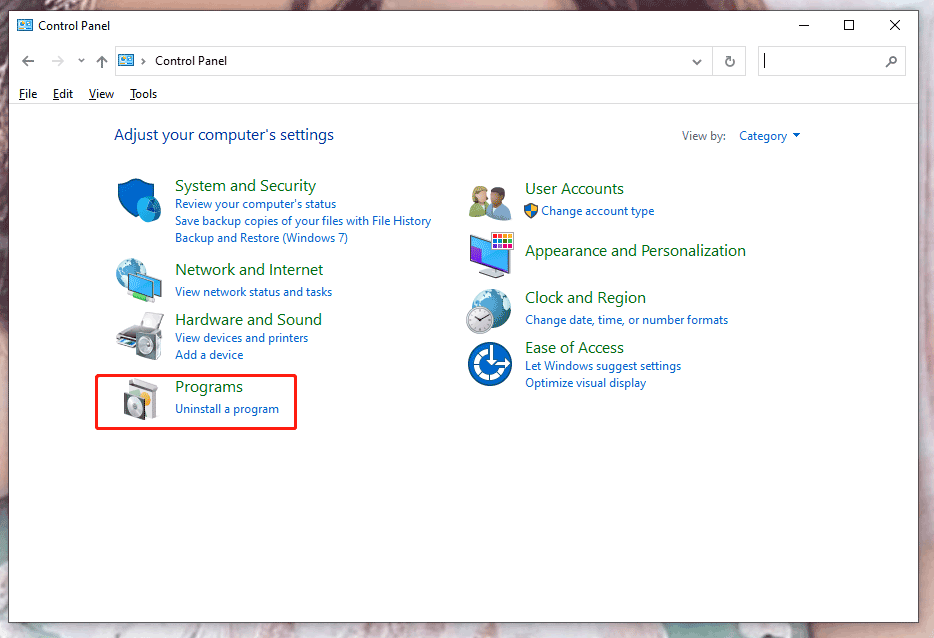934x638 pixels.
Task: Open the User Accounts people icon
Action: 490,202
